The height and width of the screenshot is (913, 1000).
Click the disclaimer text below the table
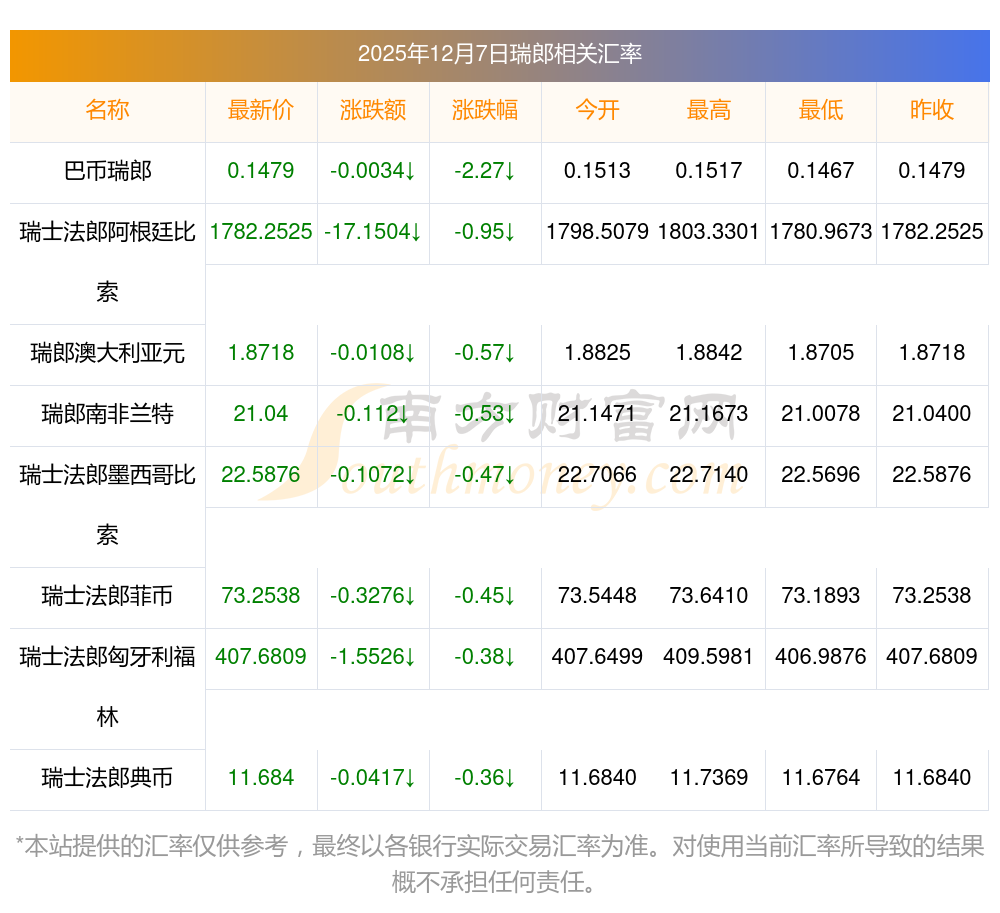(x=499, y=864)
